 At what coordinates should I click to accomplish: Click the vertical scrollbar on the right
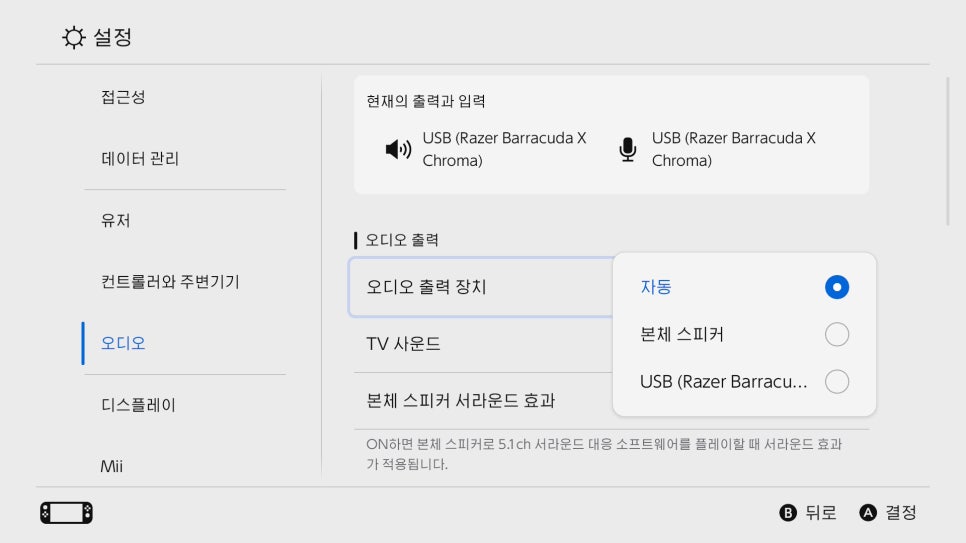[948, 150]
